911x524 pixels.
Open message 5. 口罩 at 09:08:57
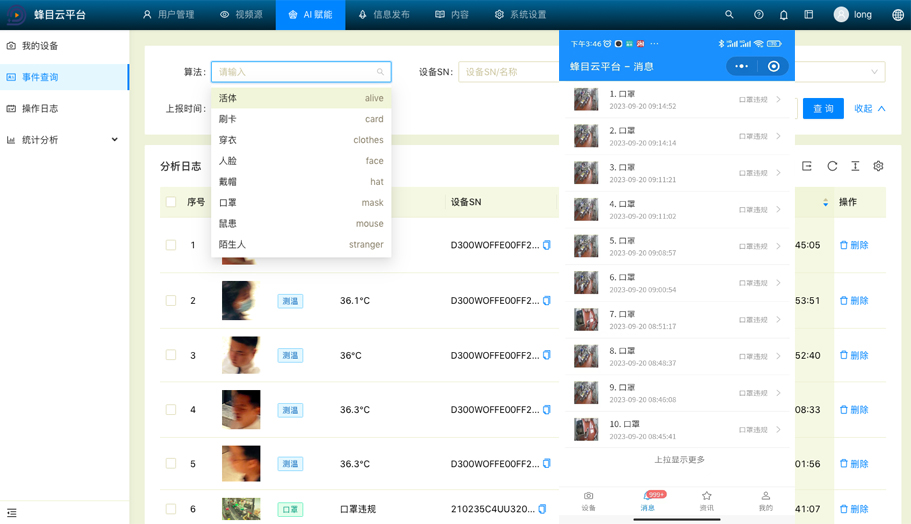(x=677, y=246)
